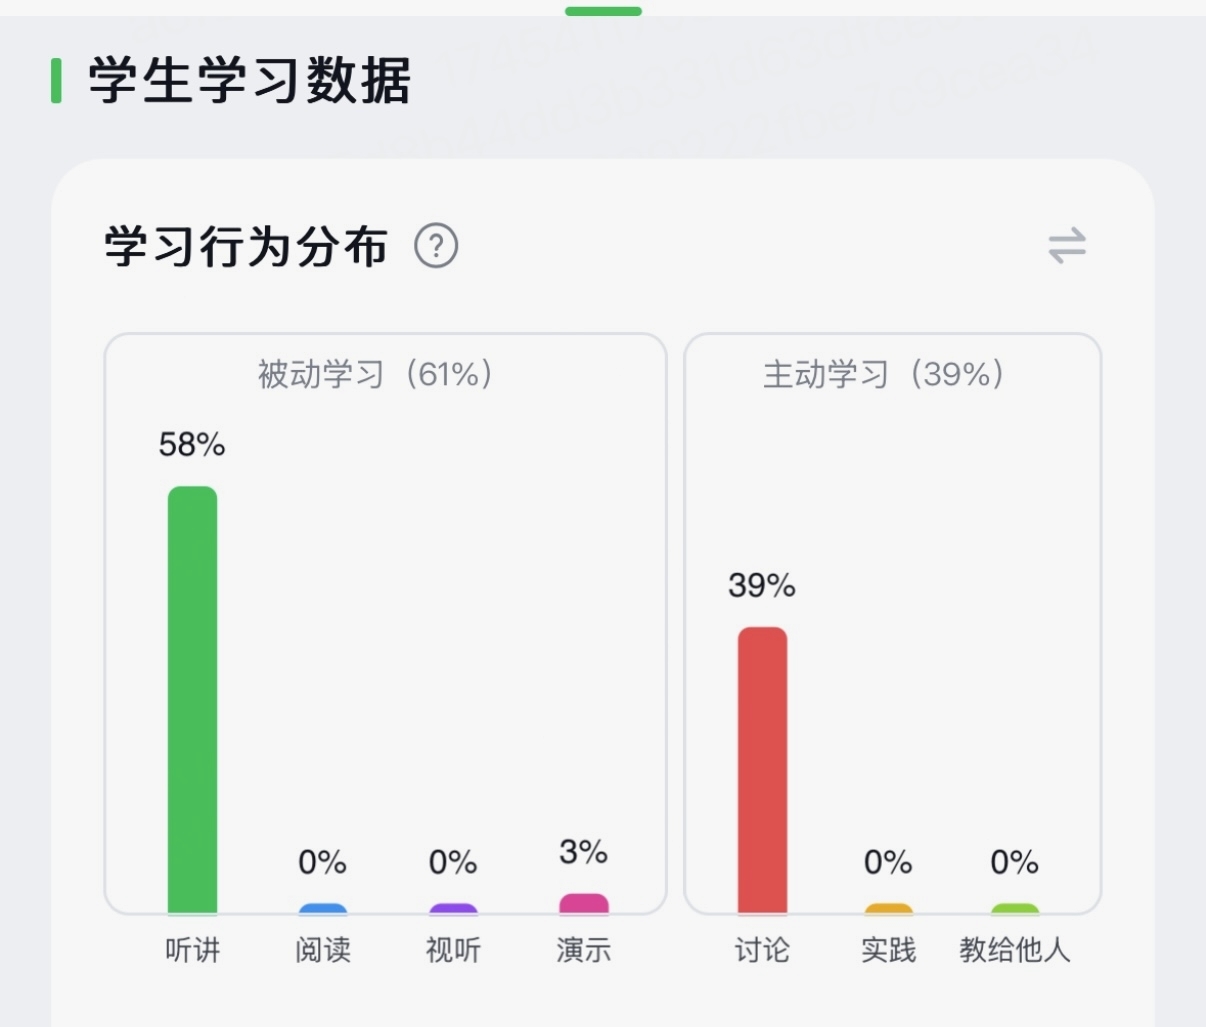Image resolution: width=1206 pixels, height=1027 pixels.
Task: Click the red 讨论 39% bar
Action: pyautogui.click(x=762, y=770)
